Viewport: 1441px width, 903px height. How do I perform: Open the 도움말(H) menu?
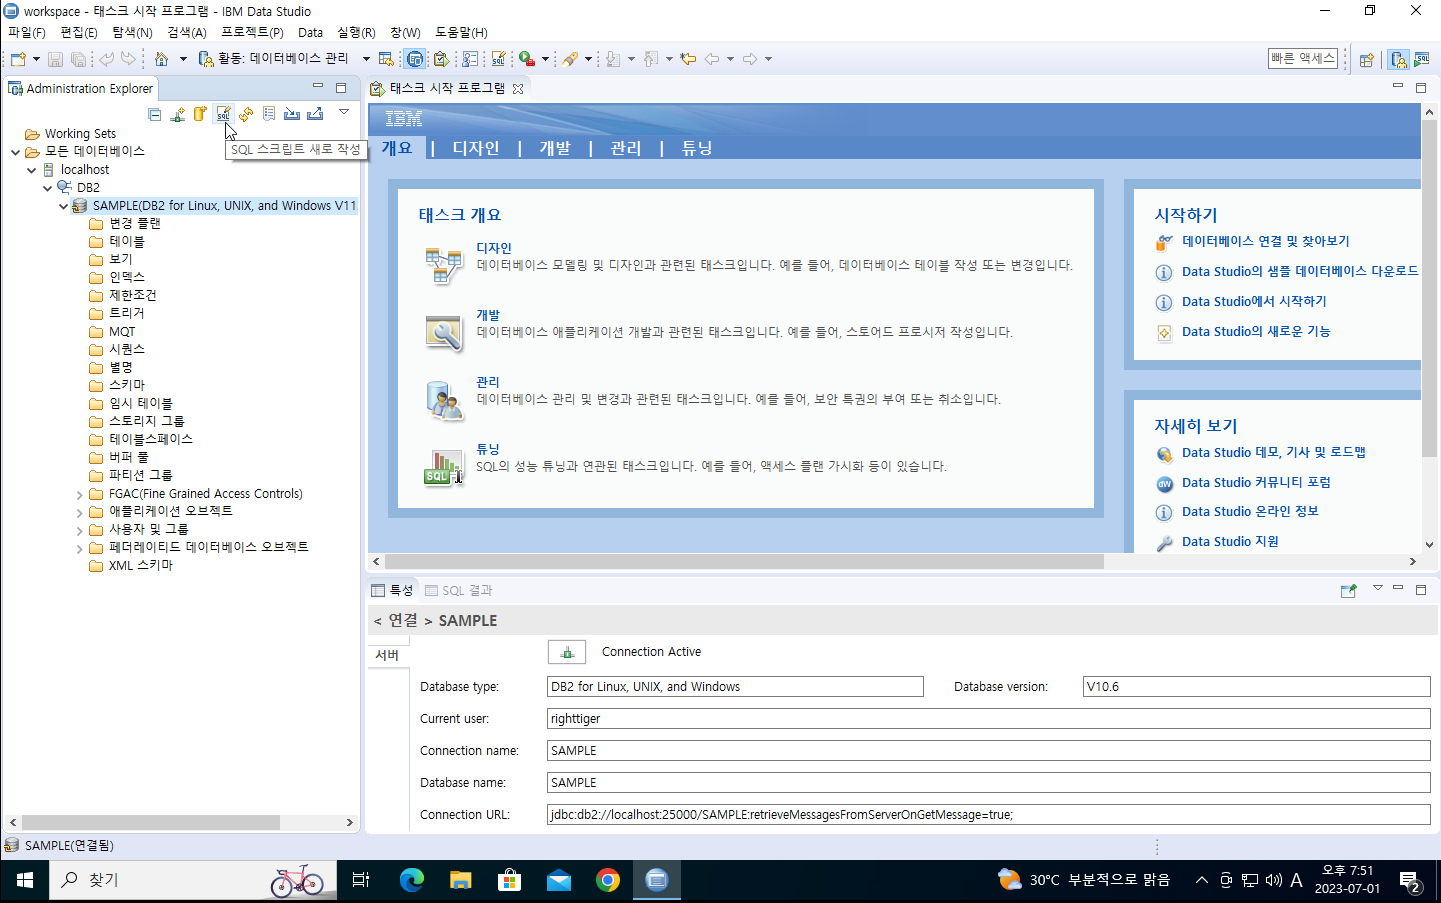461,32
